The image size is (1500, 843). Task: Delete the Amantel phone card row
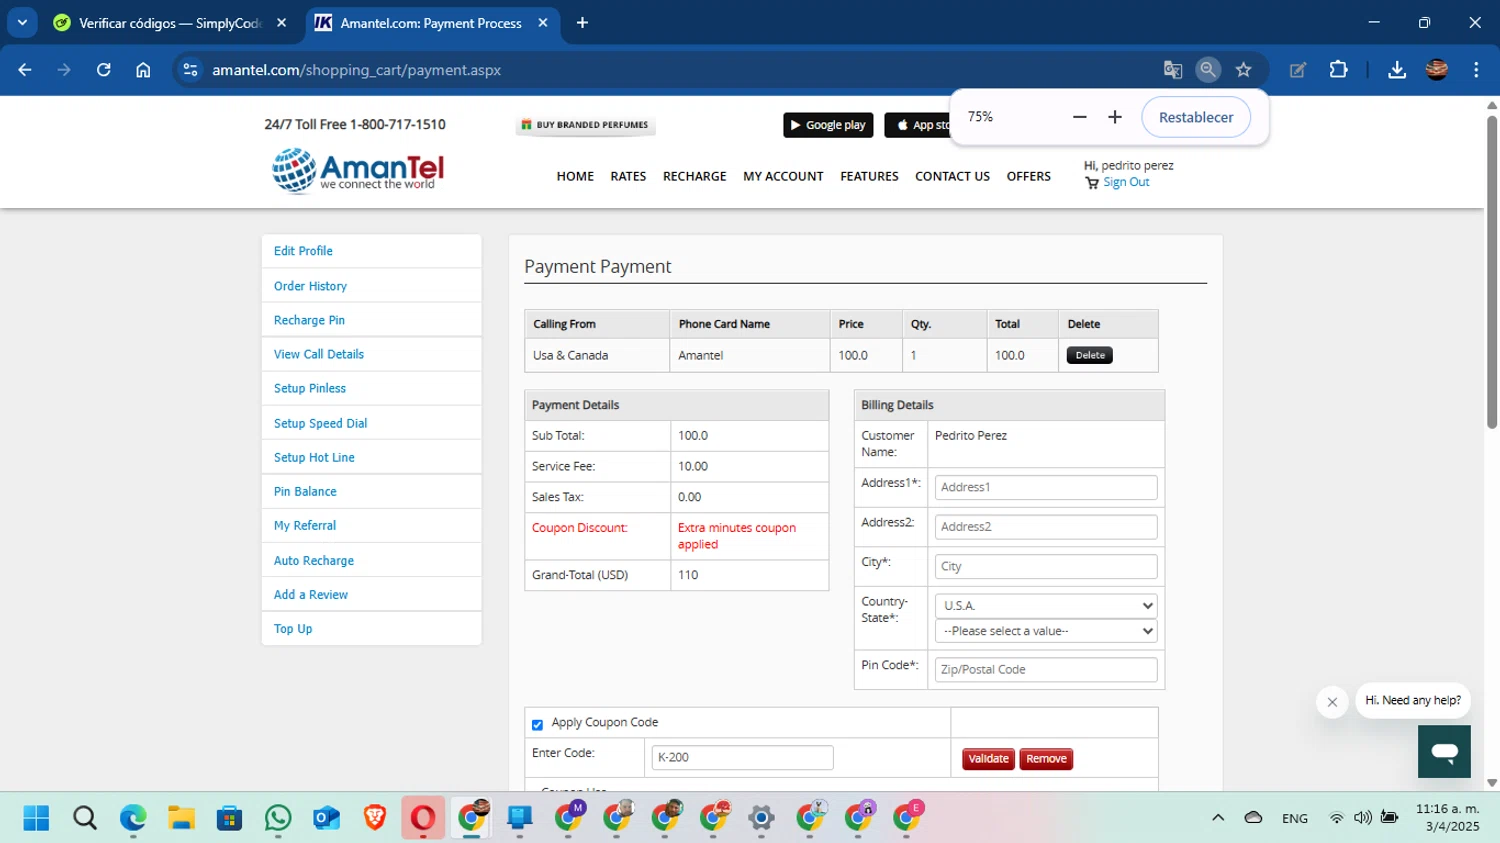(x=1089, y=355)
